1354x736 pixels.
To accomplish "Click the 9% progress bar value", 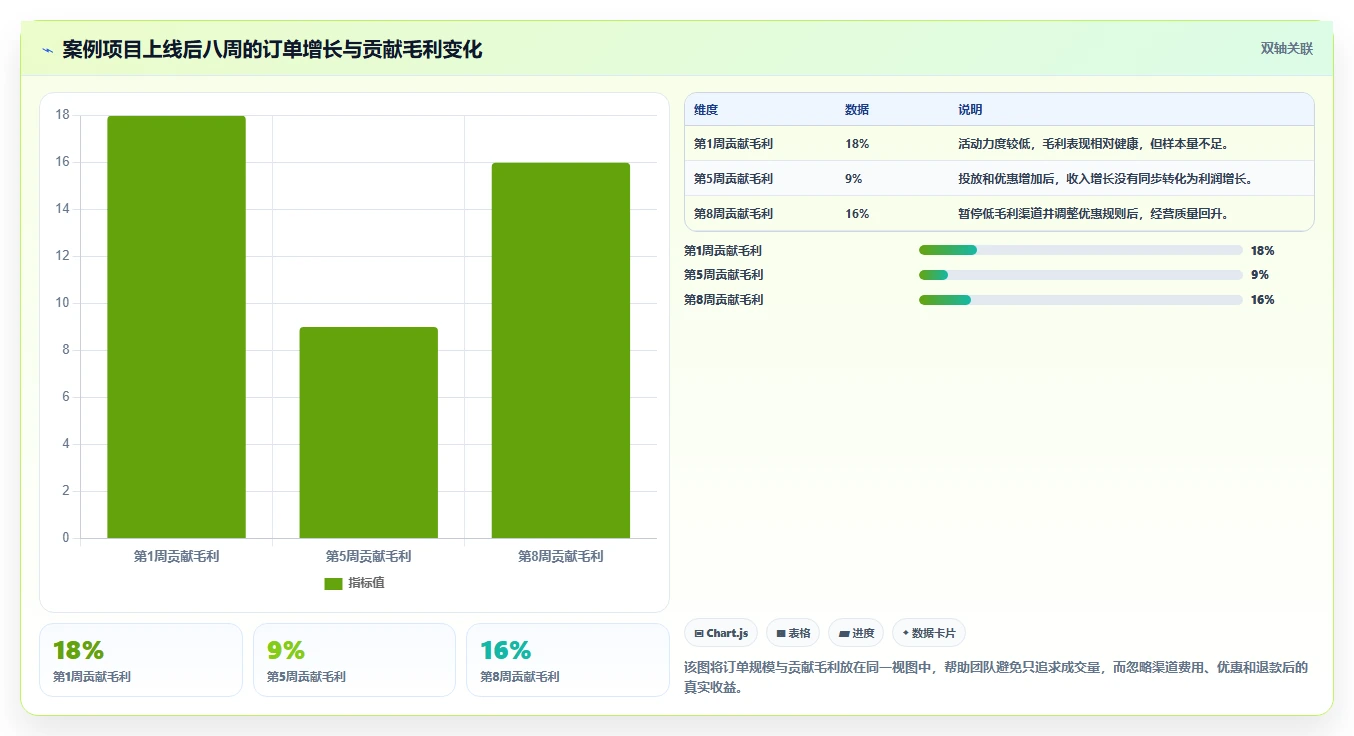I will coord(1259,275).
